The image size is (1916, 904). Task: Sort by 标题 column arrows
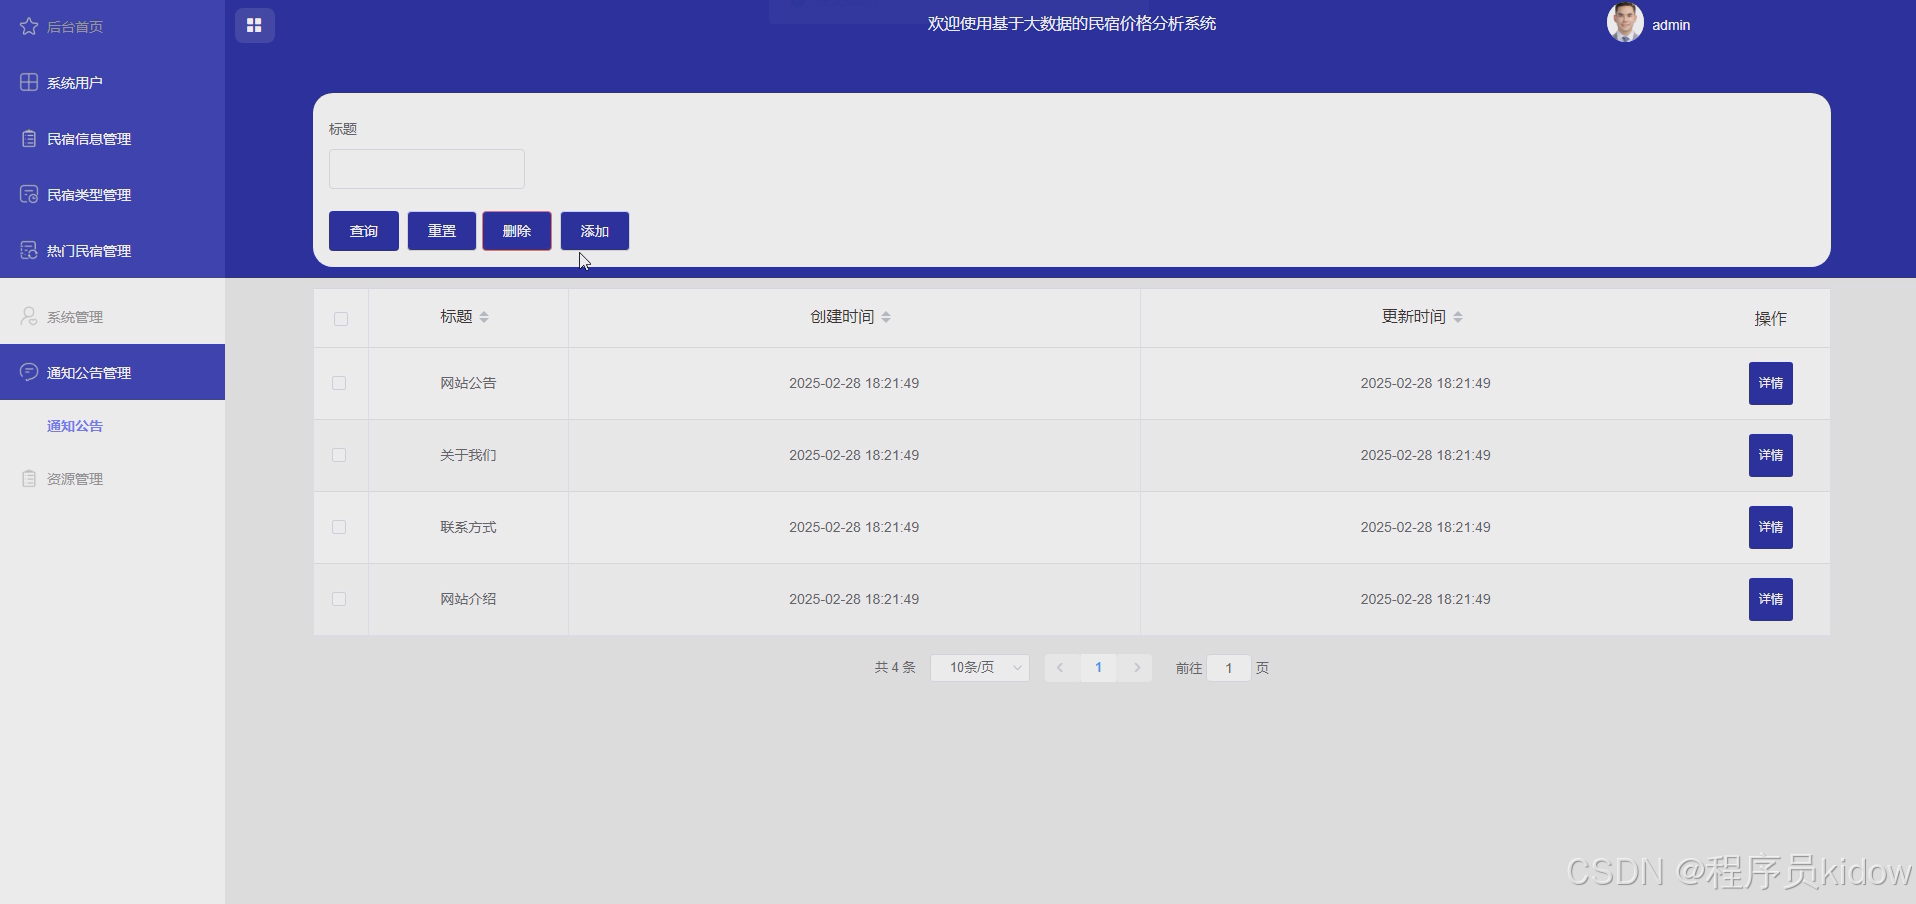coord(484,317)
